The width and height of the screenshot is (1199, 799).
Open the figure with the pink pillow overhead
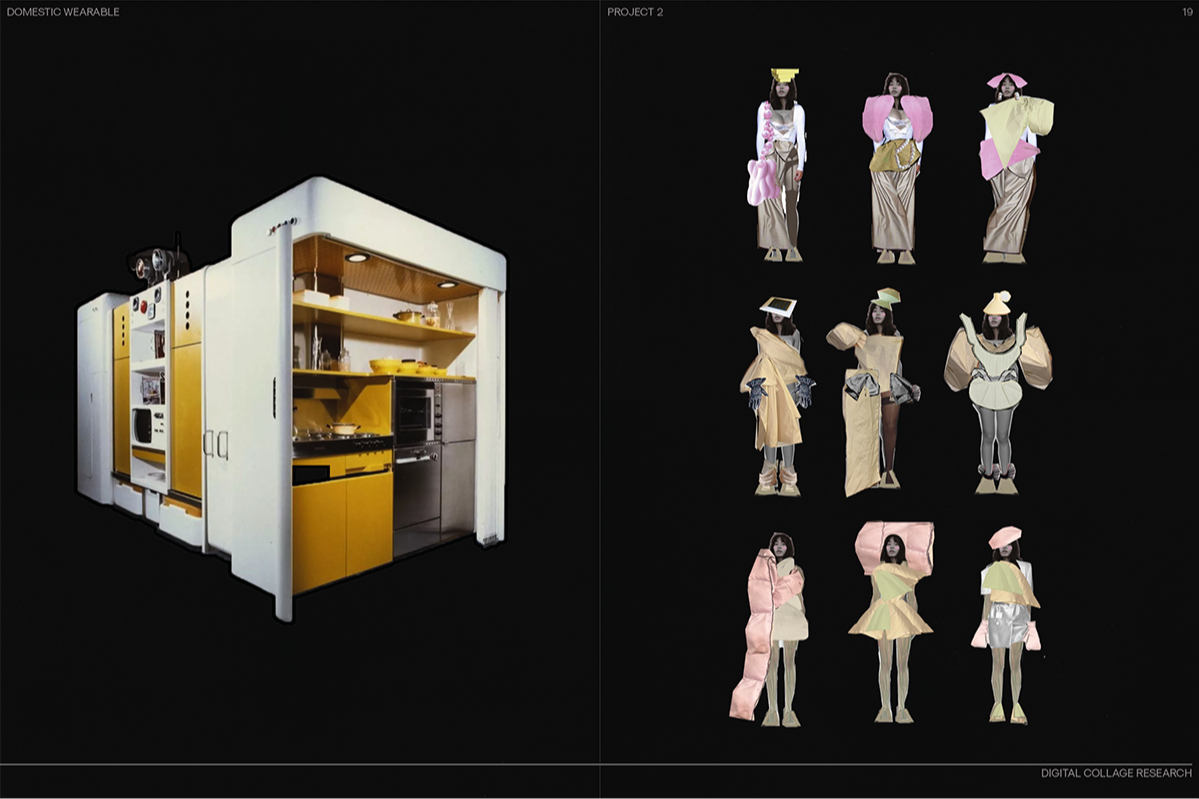click(x=891, y=620)
